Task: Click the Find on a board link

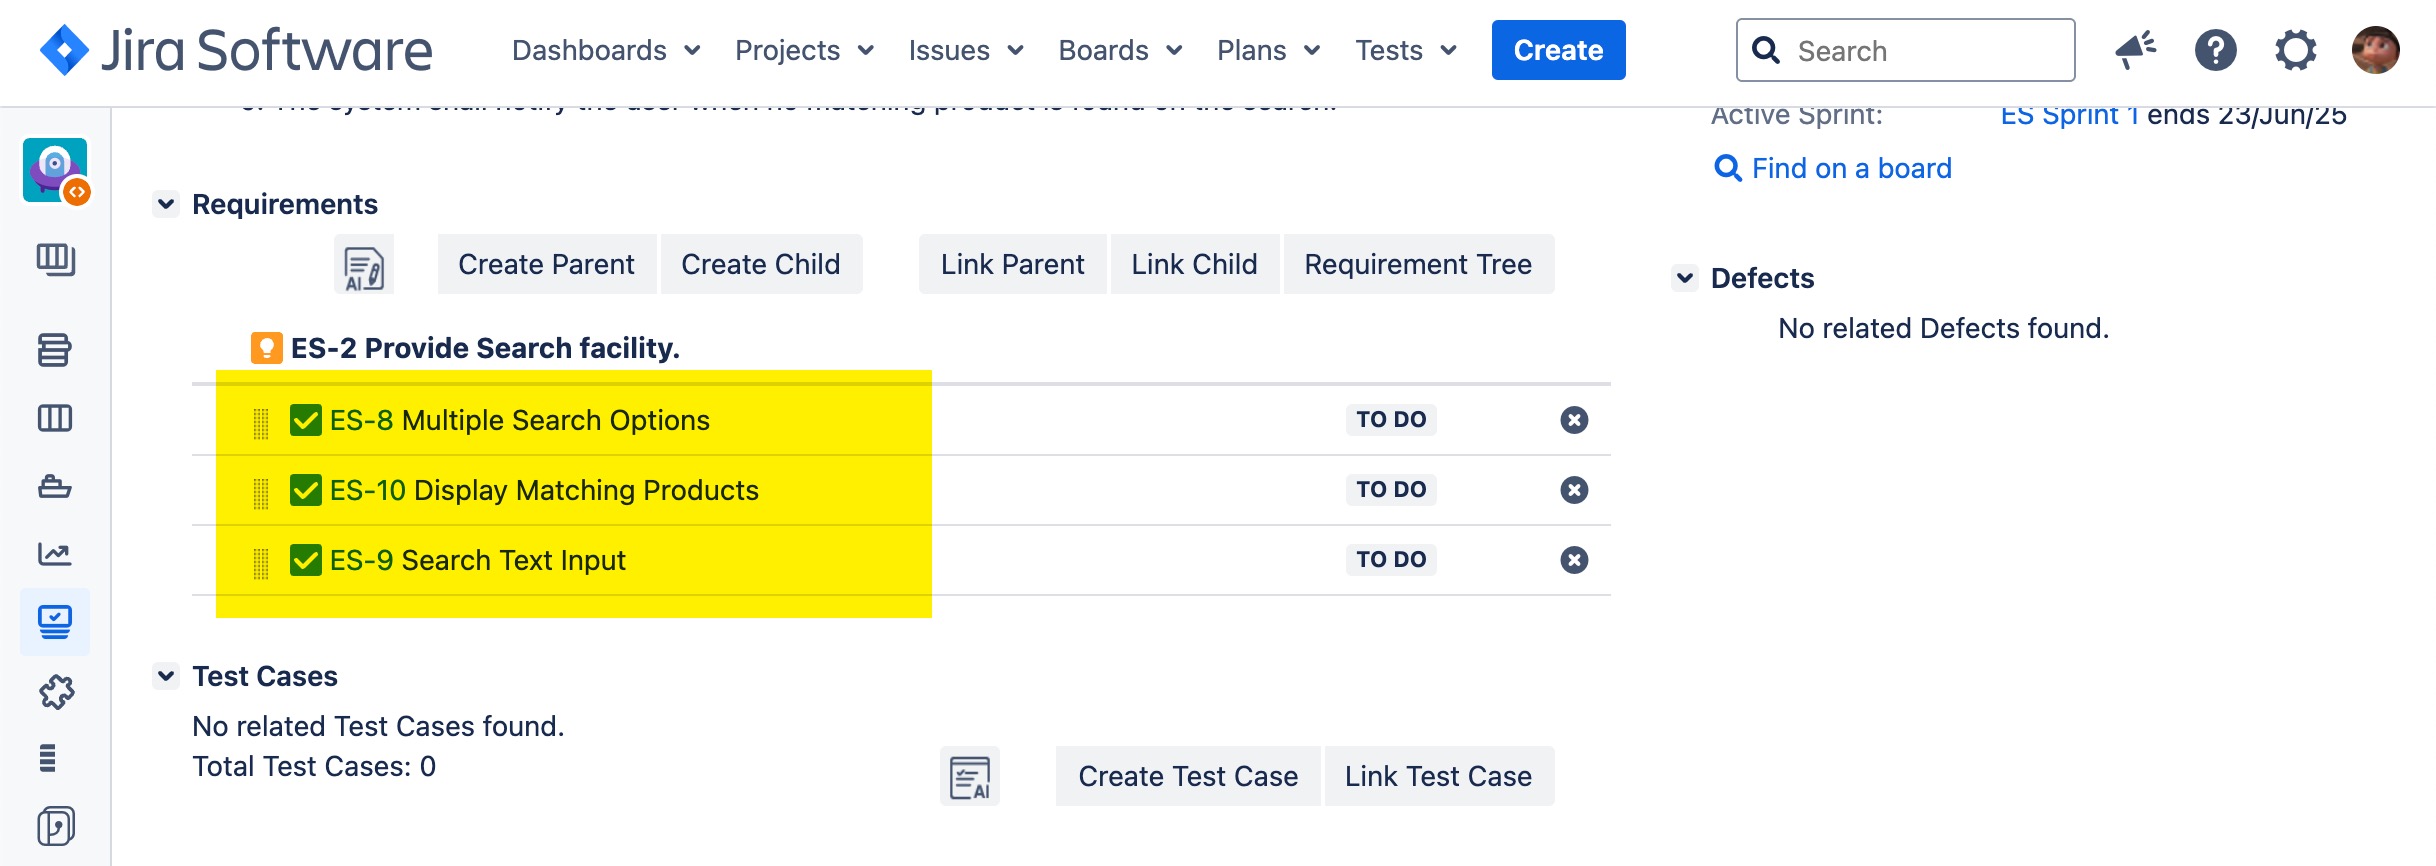Action: click(1851, 168)
